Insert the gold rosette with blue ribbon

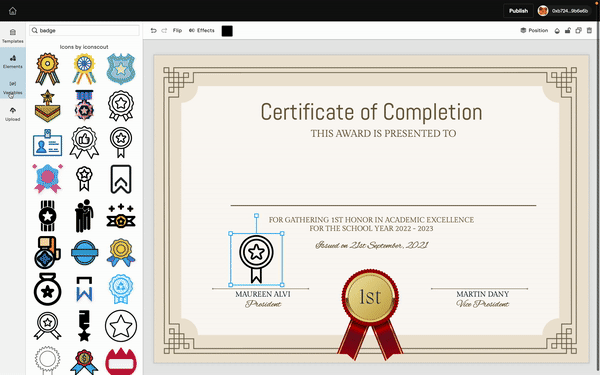click(121, 253)
